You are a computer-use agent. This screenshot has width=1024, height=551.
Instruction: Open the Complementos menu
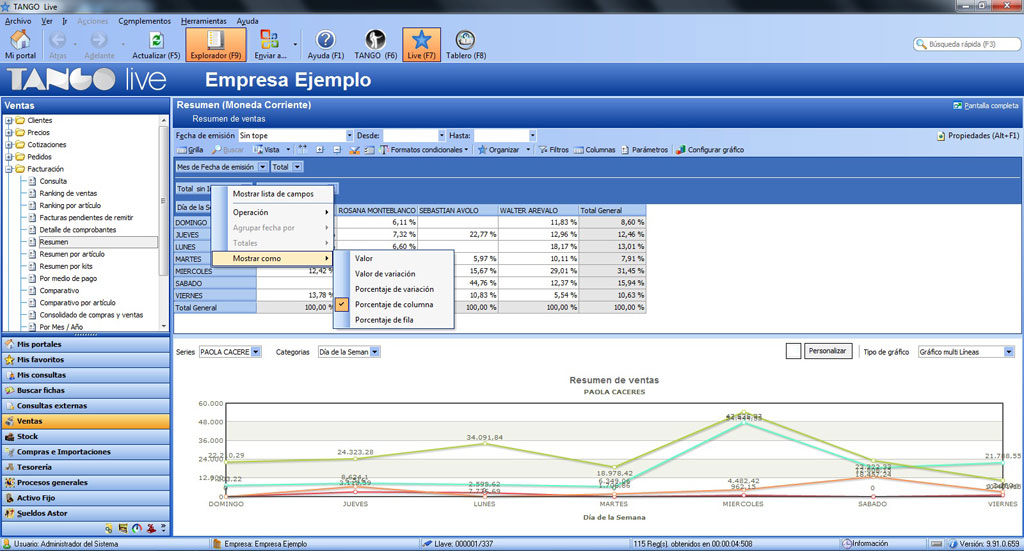(144, 21)
